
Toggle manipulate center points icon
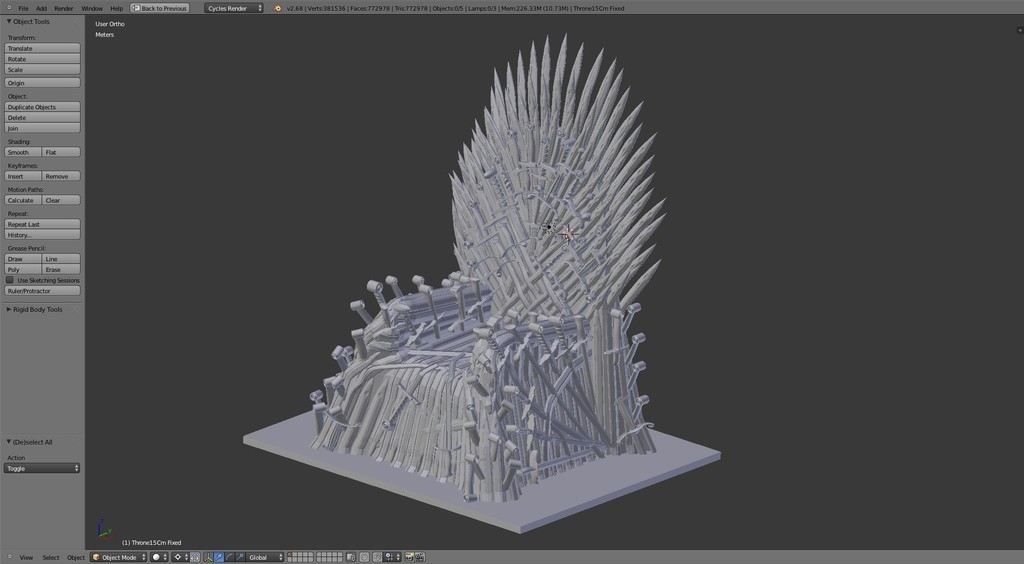[x=195, y=557]
